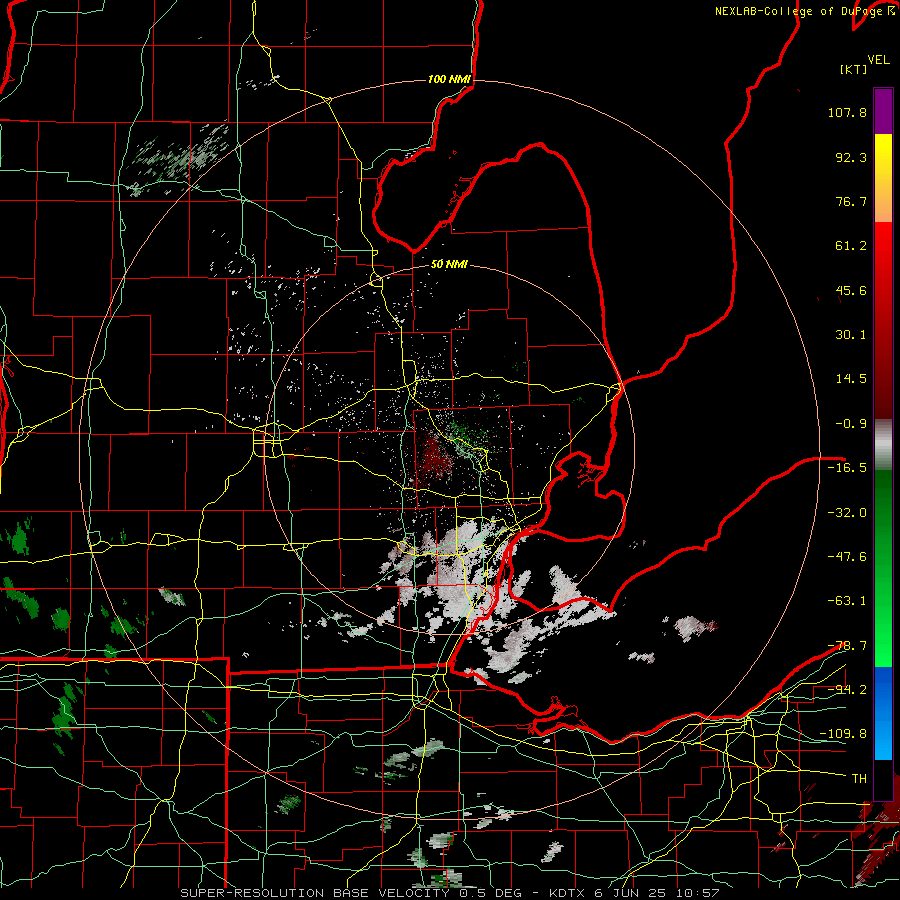Click the 14.5 value on velocity scale

pos(851,379)
